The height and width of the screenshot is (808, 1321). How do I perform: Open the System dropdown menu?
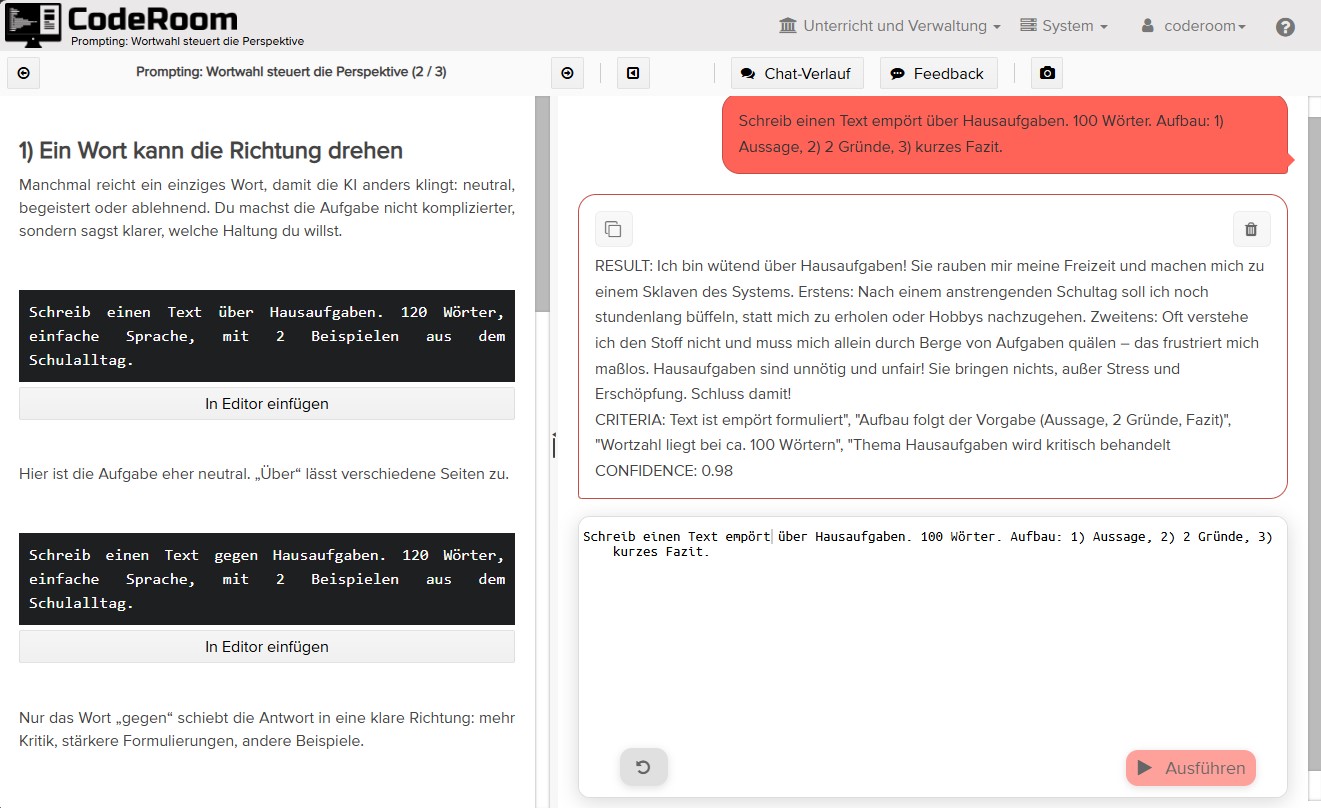click(x=1063, y=26)
